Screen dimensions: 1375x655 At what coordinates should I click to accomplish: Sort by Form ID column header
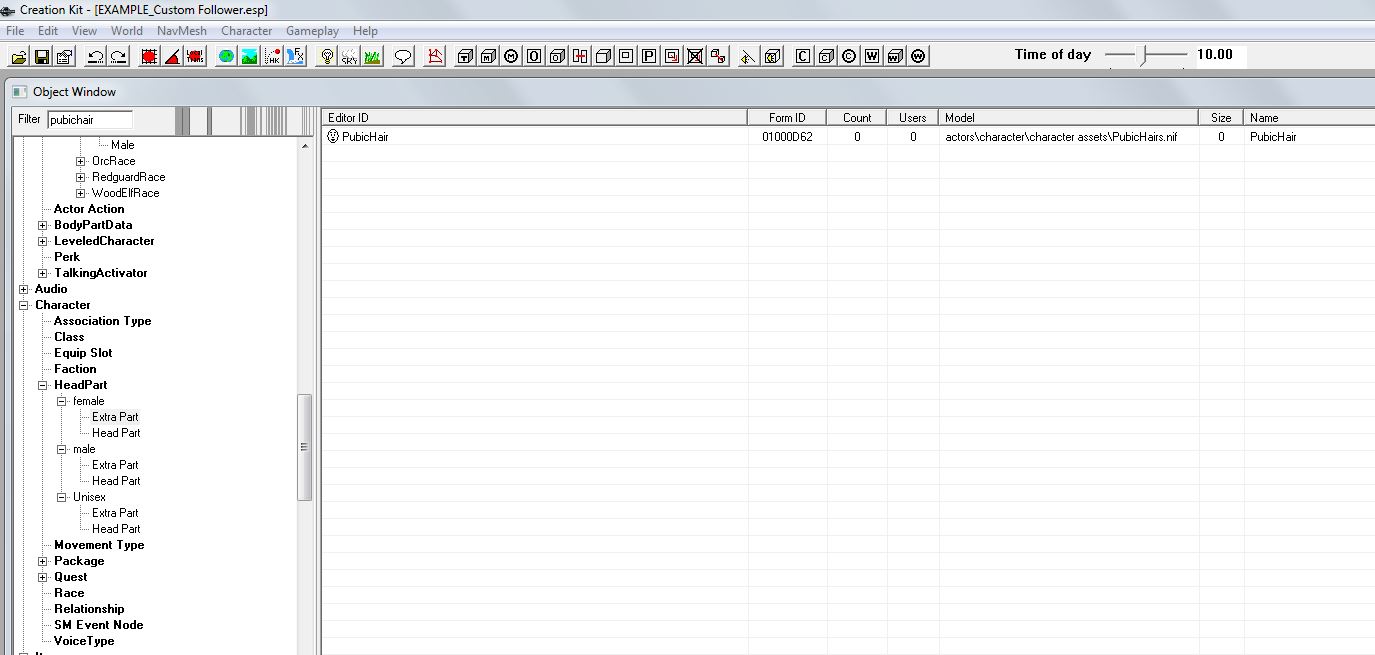(786, 118)
